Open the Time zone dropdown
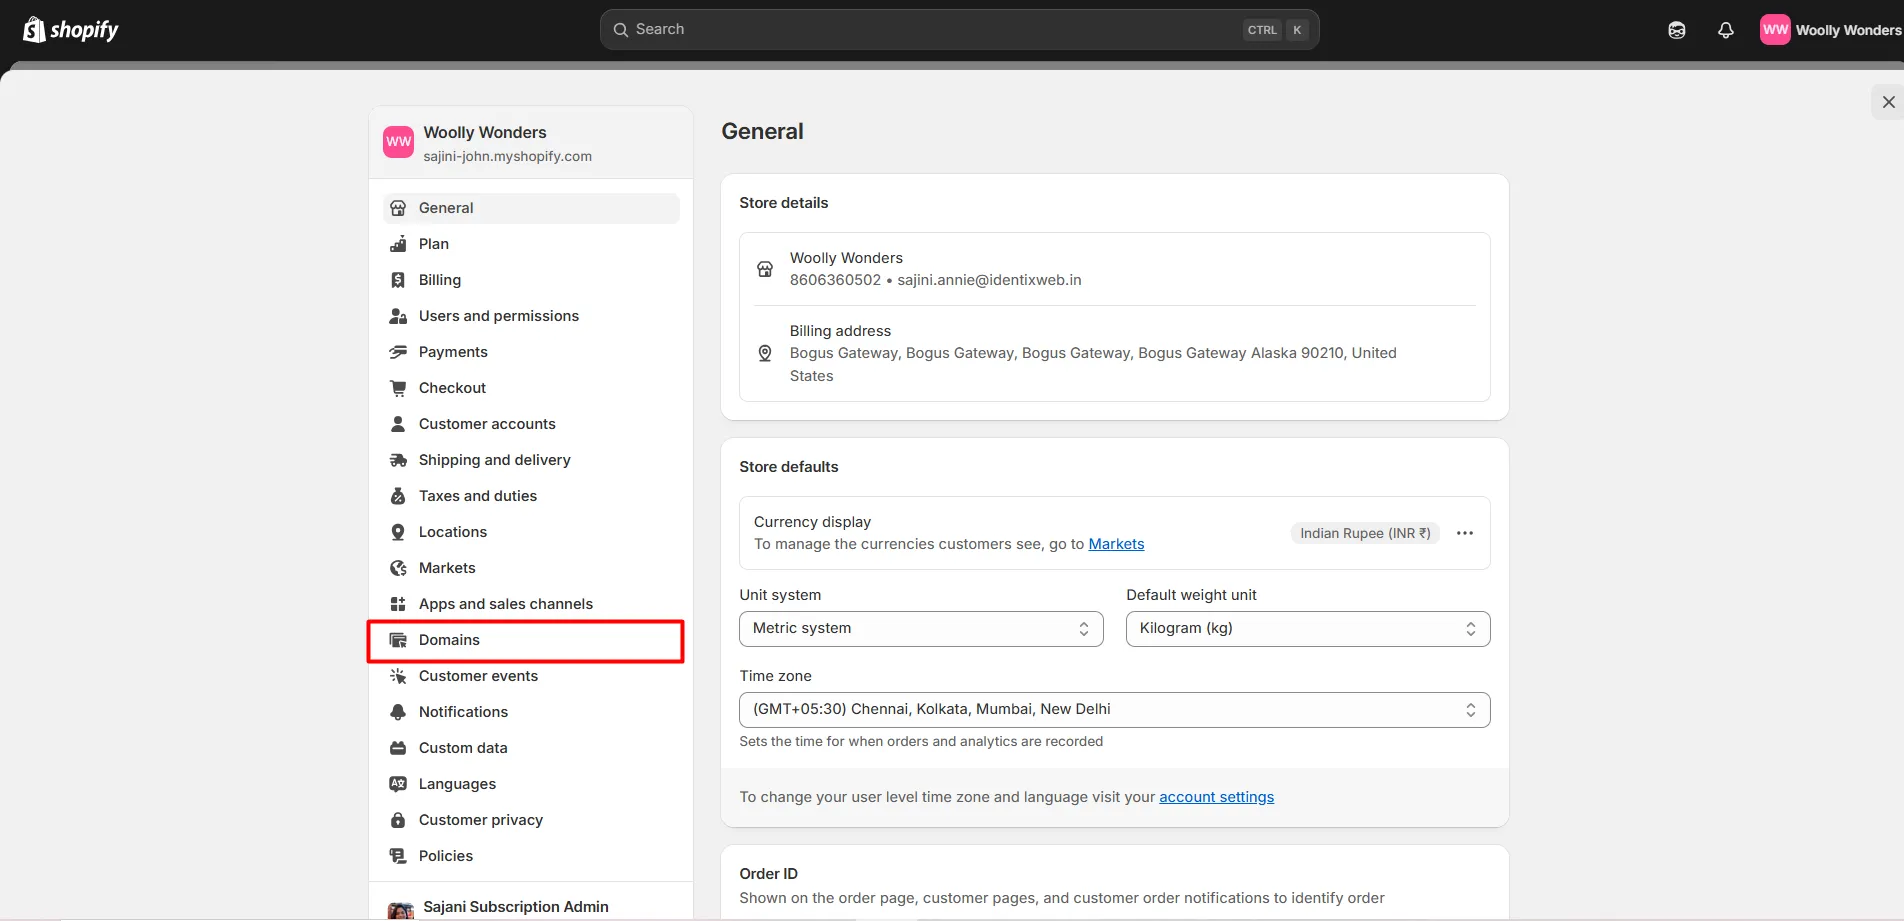1904x921 pixels. click(1115, 710)
